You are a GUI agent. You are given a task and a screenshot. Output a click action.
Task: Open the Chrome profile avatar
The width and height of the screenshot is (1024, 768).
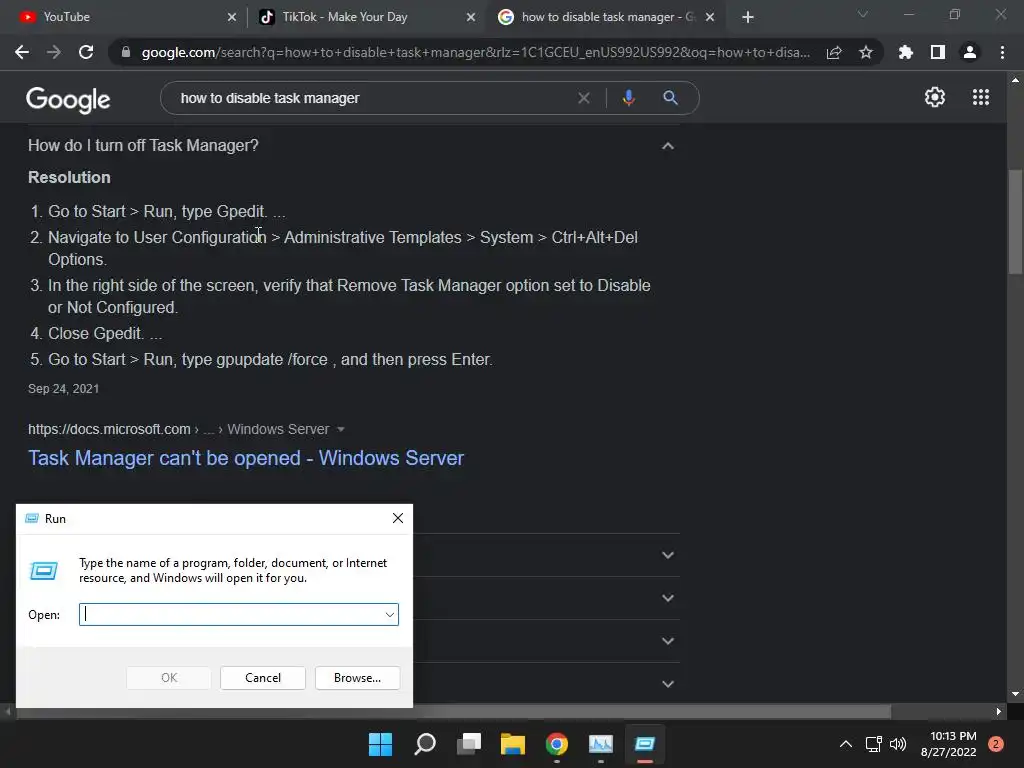(x=970, y=52)
